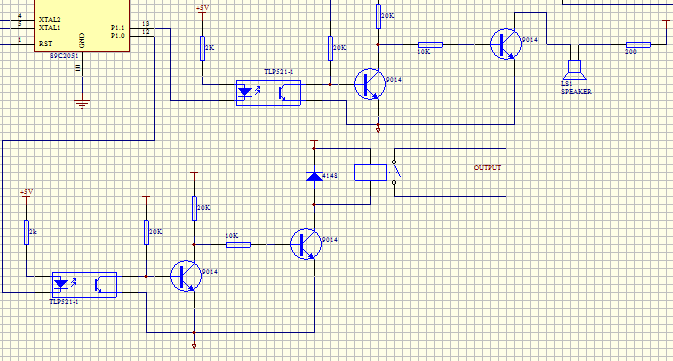Select the 9014 transistor below the 4148 diode

[x=306, y=244]
